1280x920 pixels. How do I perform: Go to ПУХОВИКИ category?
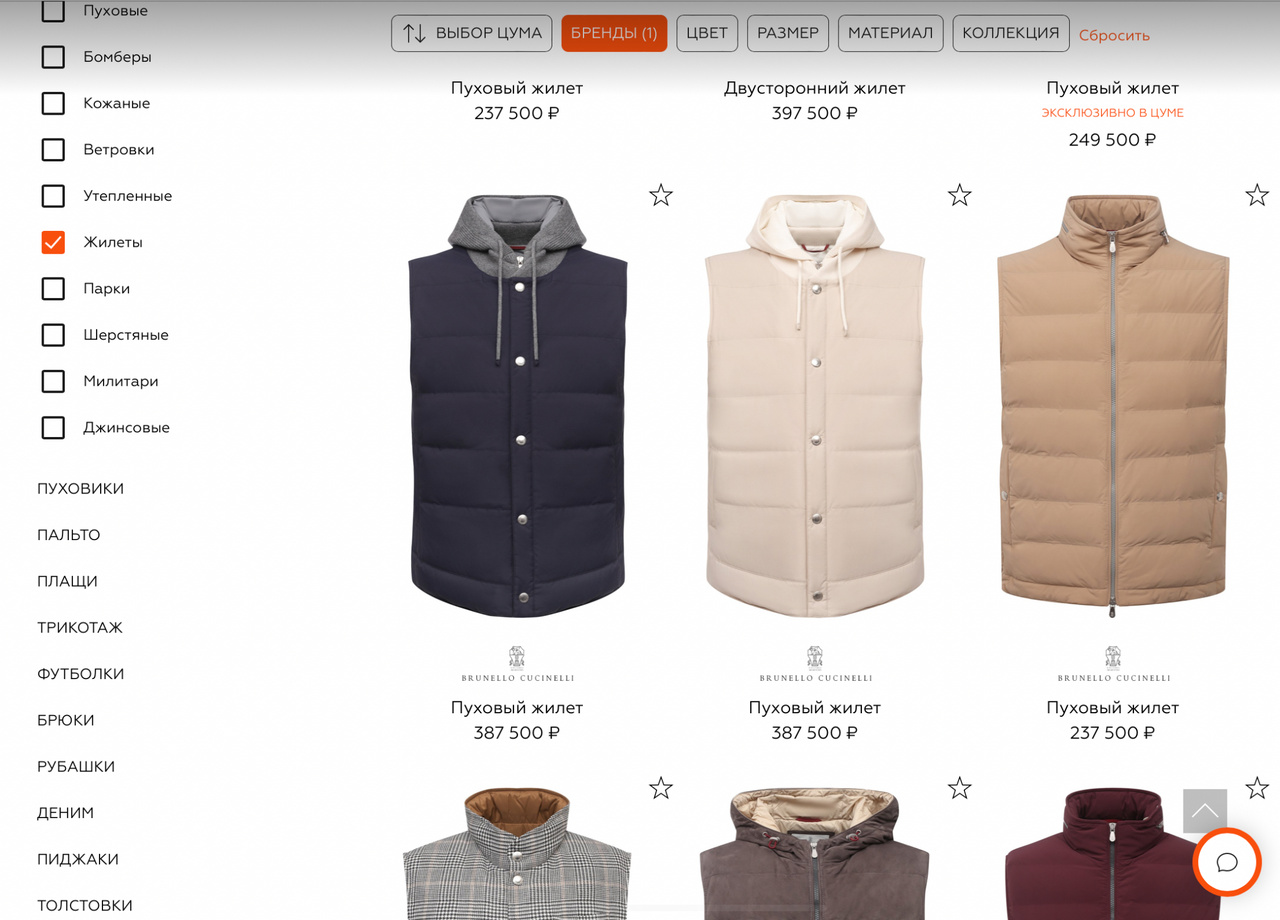pos(81,489)
